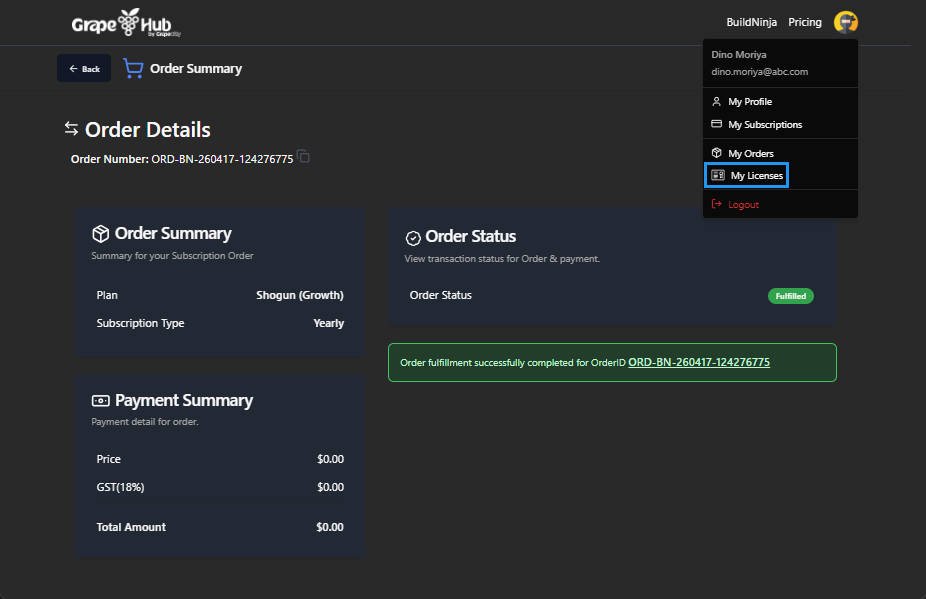The image size is (926, 599).
Task: Open the BuildNinja navigation link
Action: [x=750, y=21]
